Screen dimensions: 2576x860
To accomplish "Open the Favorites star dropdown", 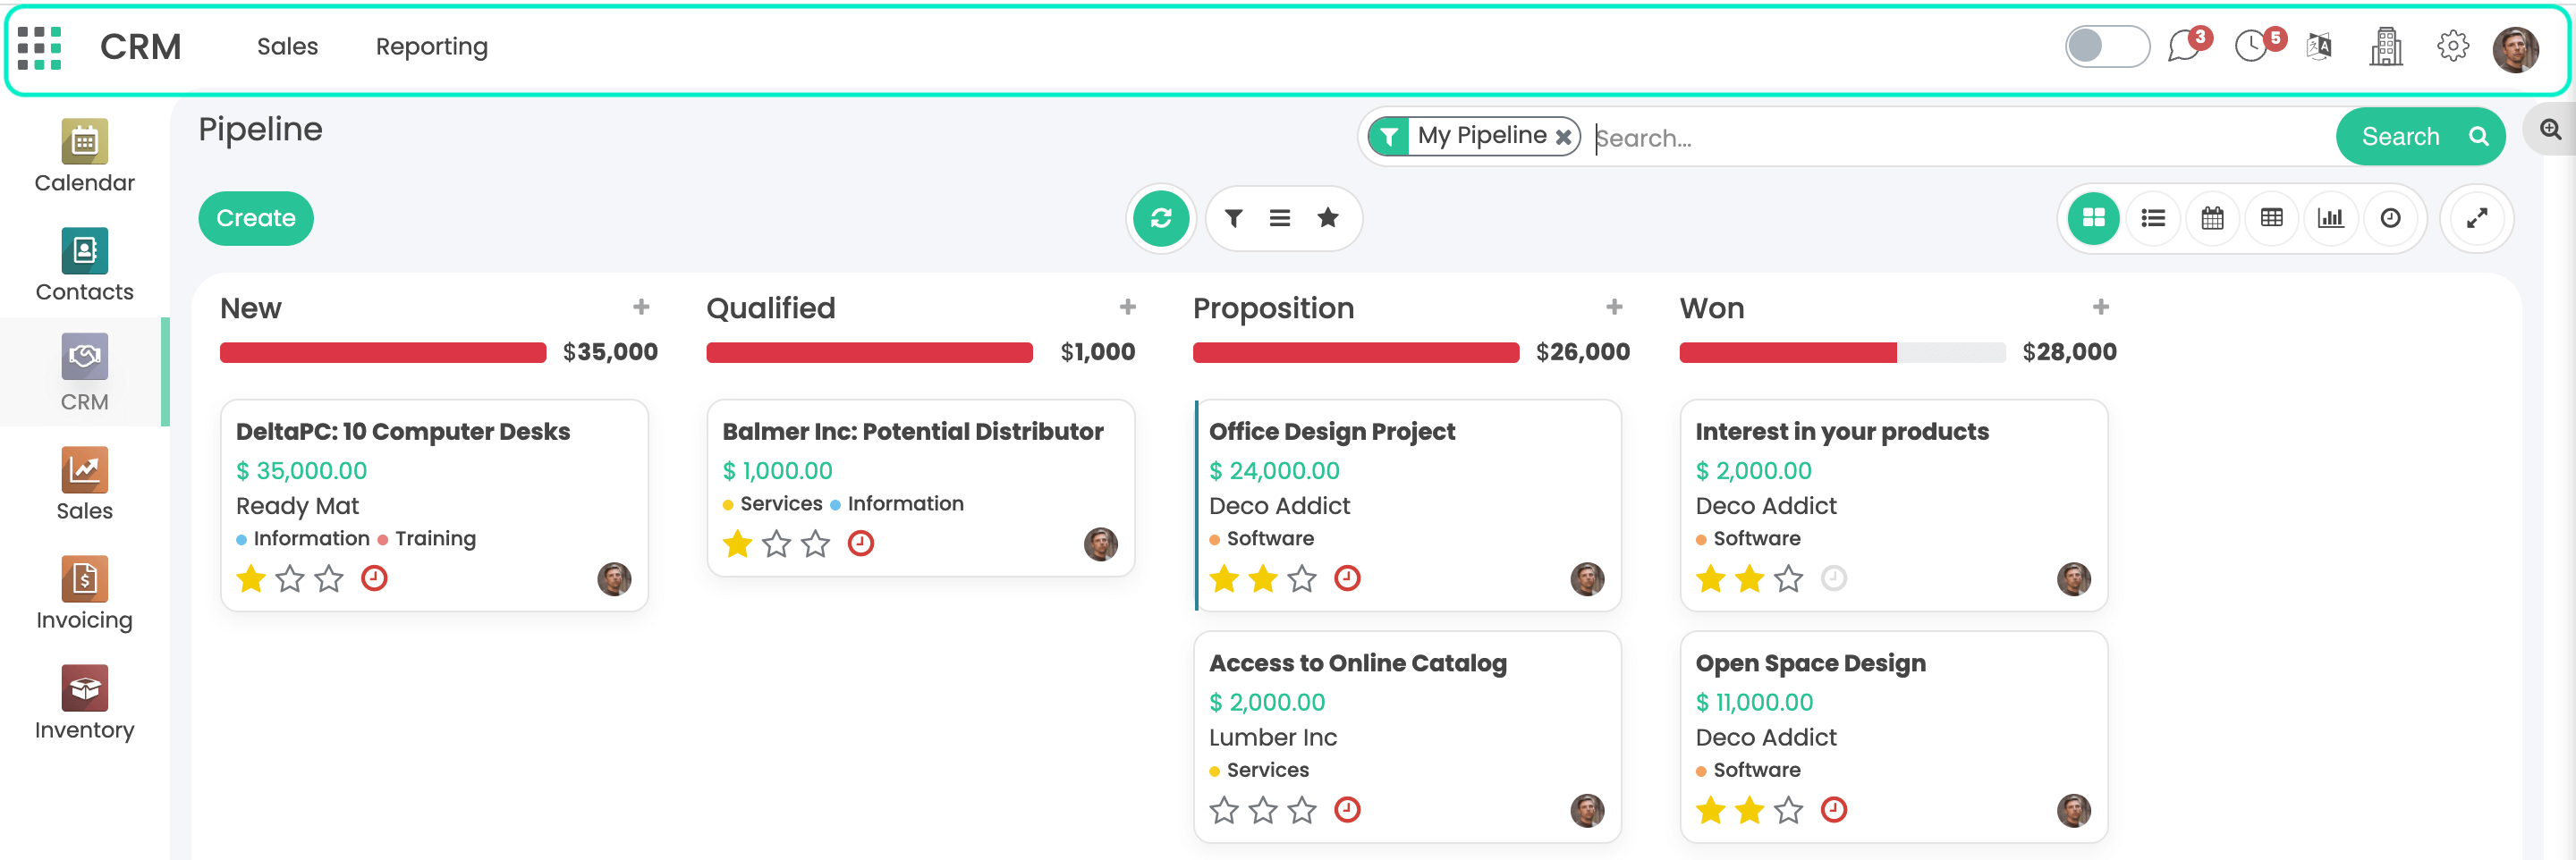I will click(x=1327, y=218).
